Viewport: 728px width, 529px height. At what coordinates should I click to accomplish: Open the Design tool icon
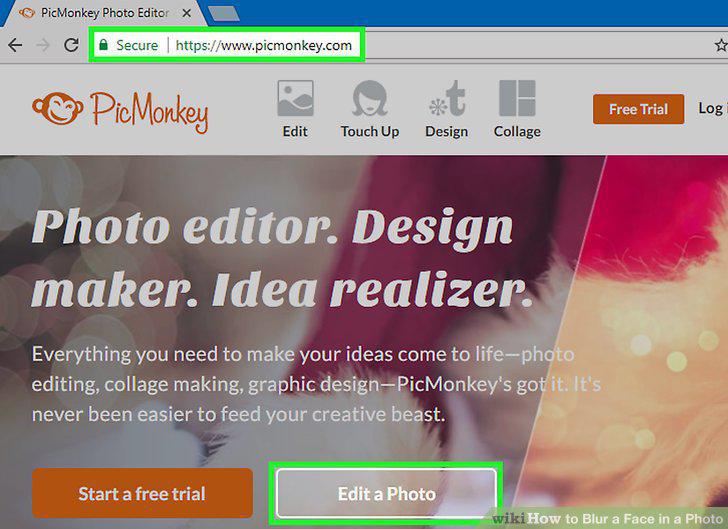tap(447, 98)
